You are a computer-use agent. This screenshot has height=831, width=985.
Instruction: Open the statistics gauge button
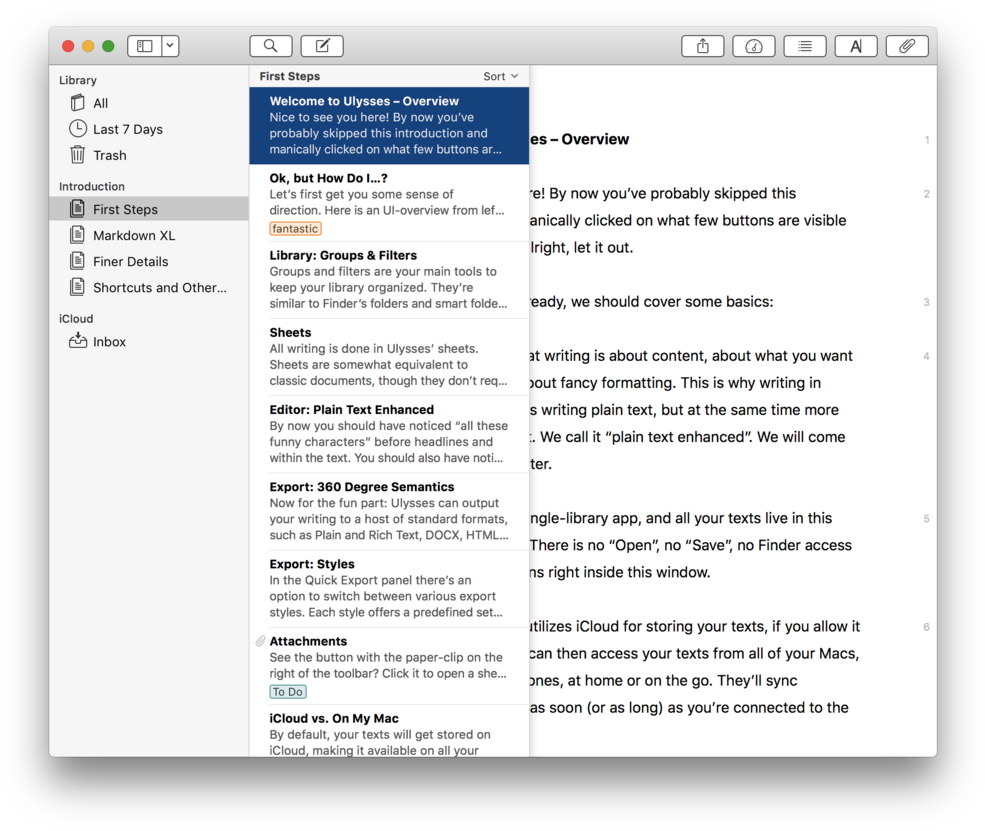754,46
